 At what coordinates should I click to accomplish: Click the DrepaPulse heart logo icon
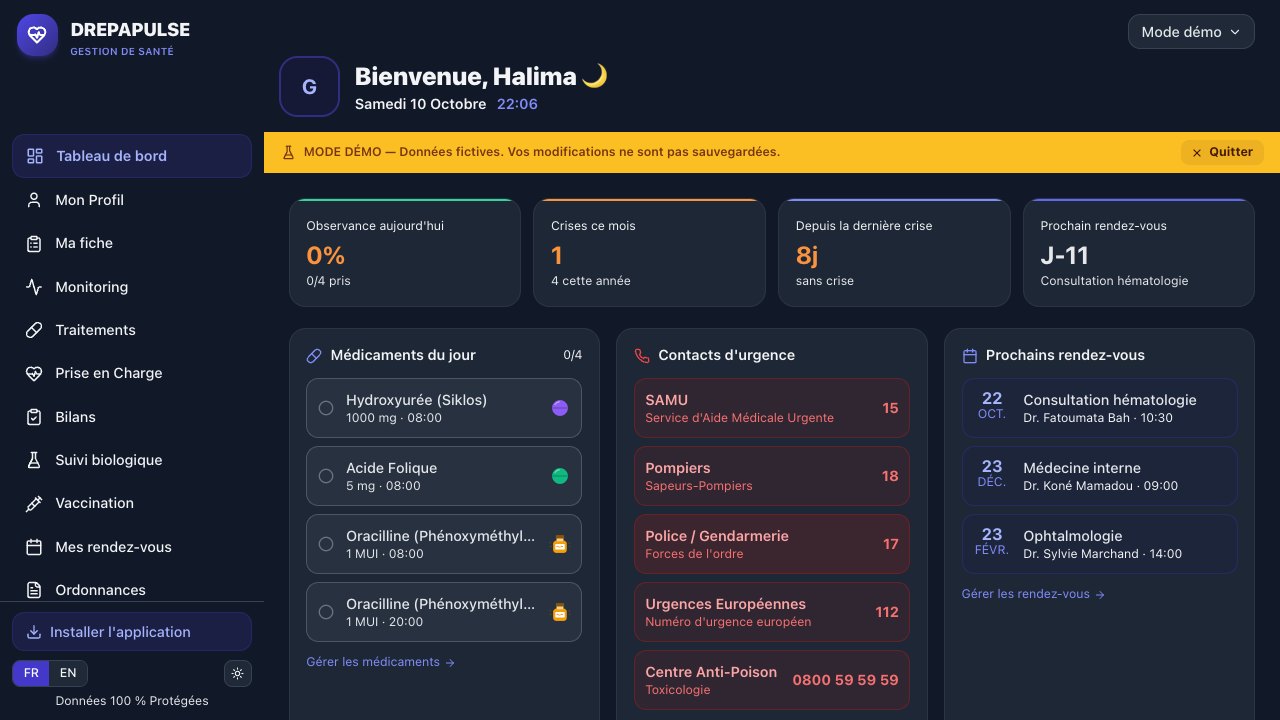(37, 35)
